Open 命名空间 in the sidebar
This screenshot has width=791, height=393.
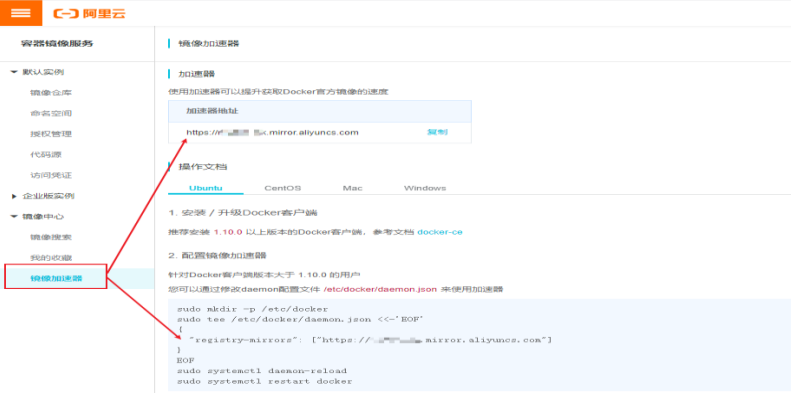pos(50,114)
